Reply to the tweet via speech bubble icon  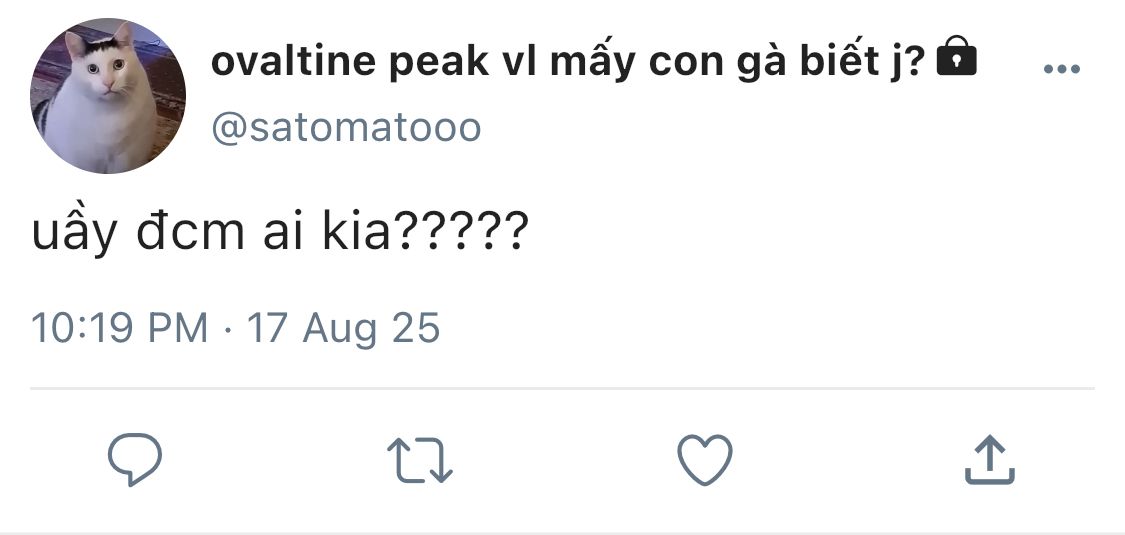click(x=135, y=460)
